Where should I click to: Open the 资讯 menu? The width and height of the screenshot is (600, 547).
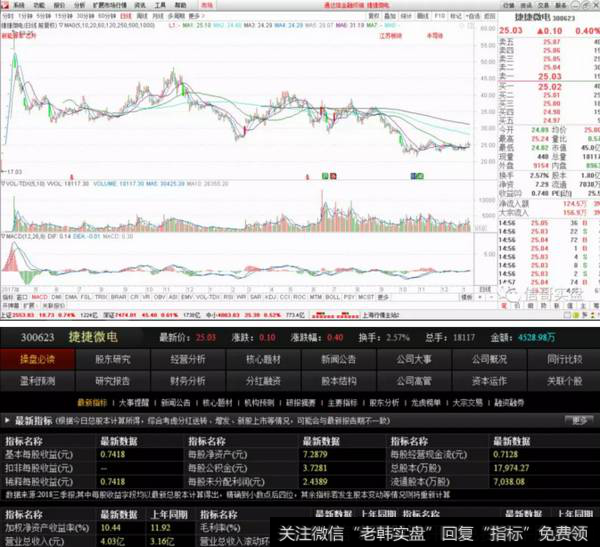pos(140,5)
